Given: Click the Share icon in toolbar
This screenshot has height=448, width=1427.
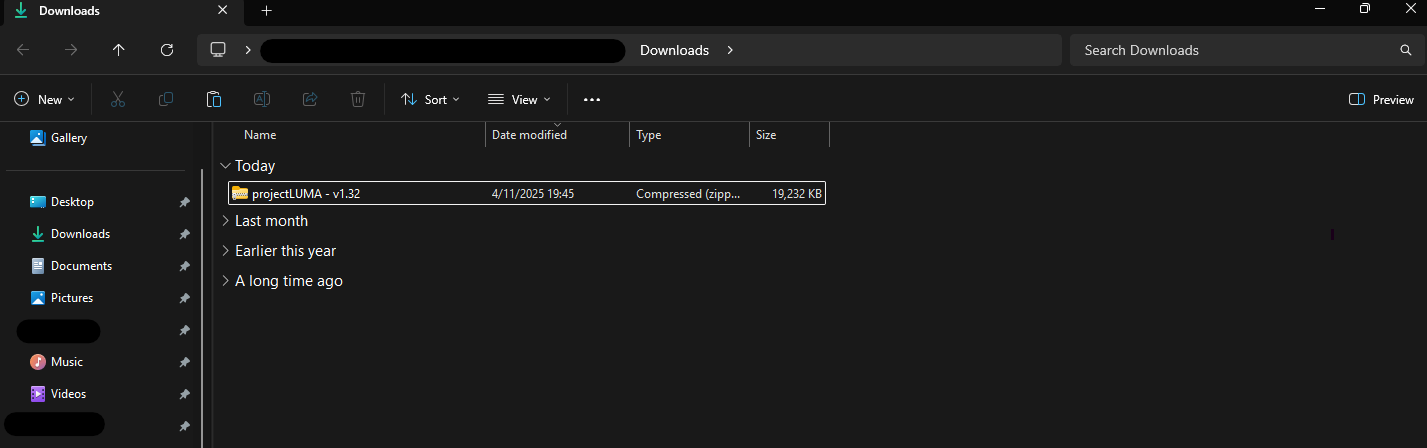Looking at the screenshot, I should tap(310, 99).
